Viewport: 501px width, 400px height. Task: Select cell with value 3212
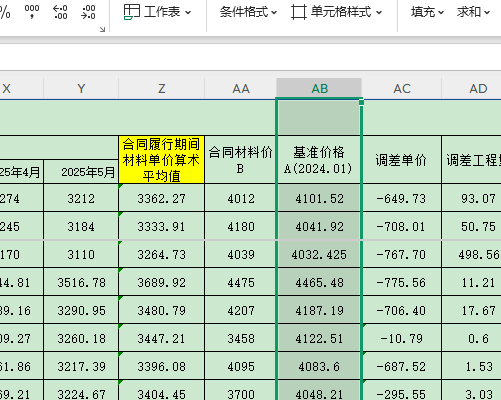tap(81, 198)
